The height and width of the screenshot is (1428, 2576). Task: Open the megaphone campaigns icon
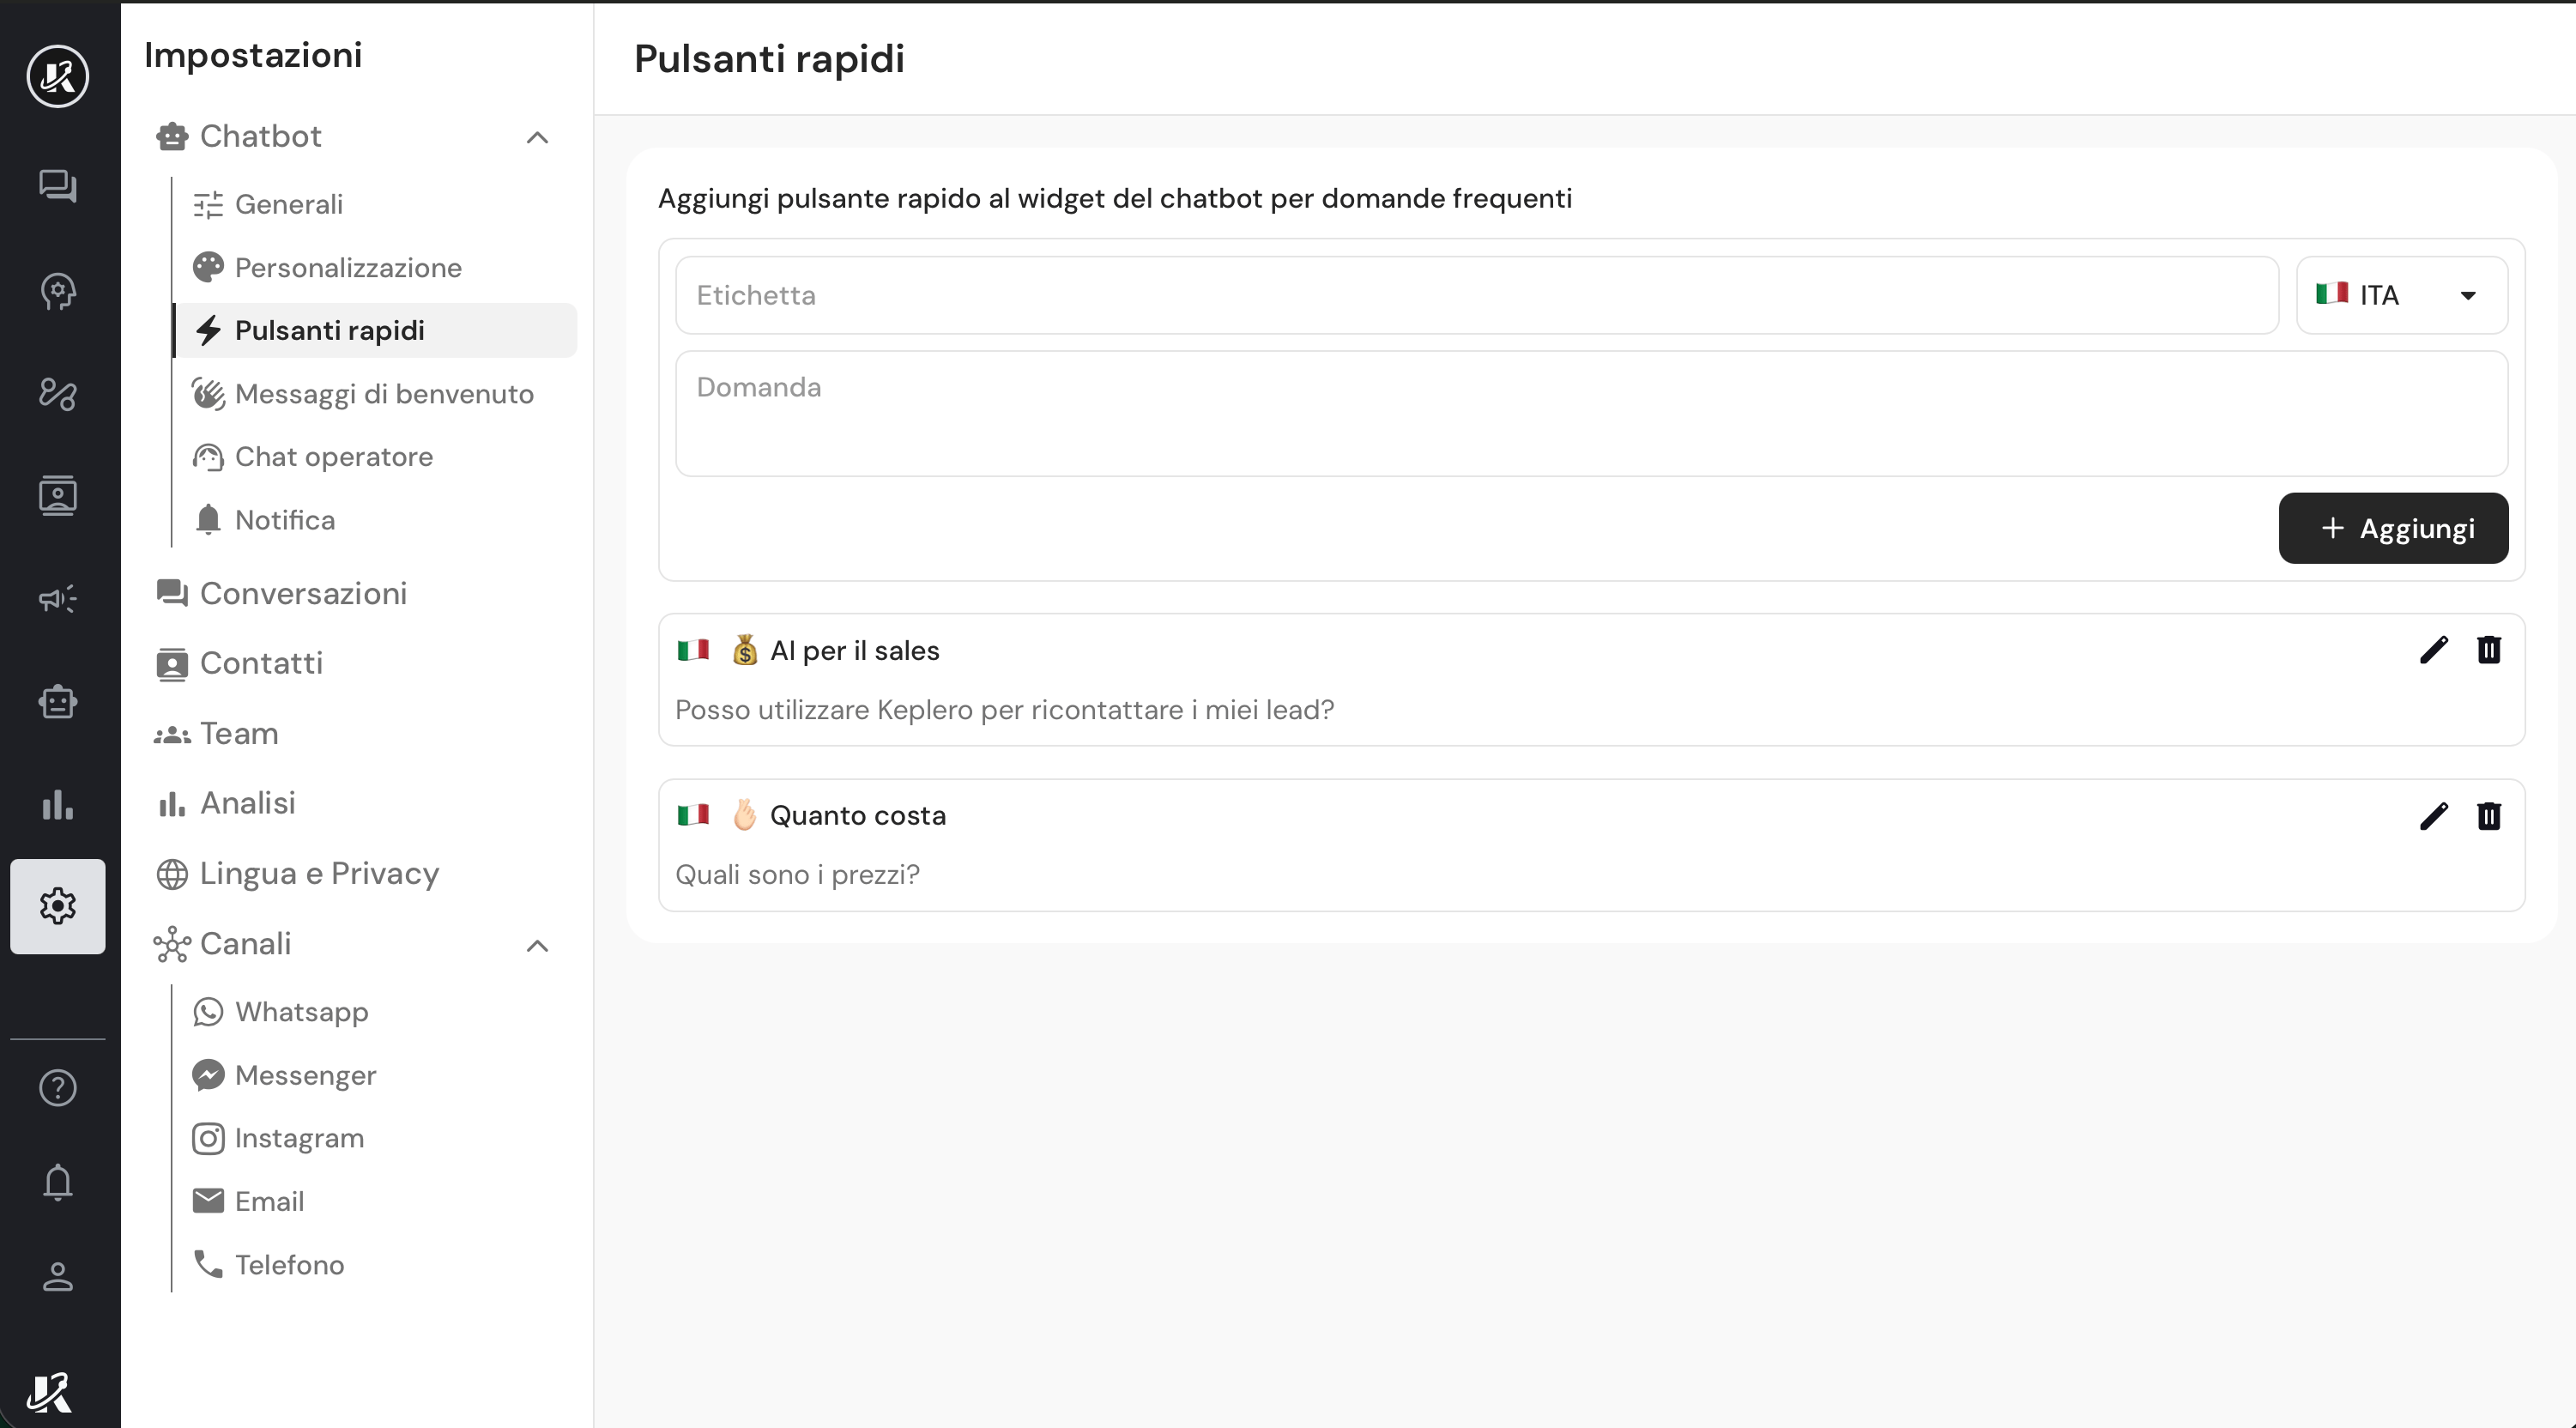(58, 598)
